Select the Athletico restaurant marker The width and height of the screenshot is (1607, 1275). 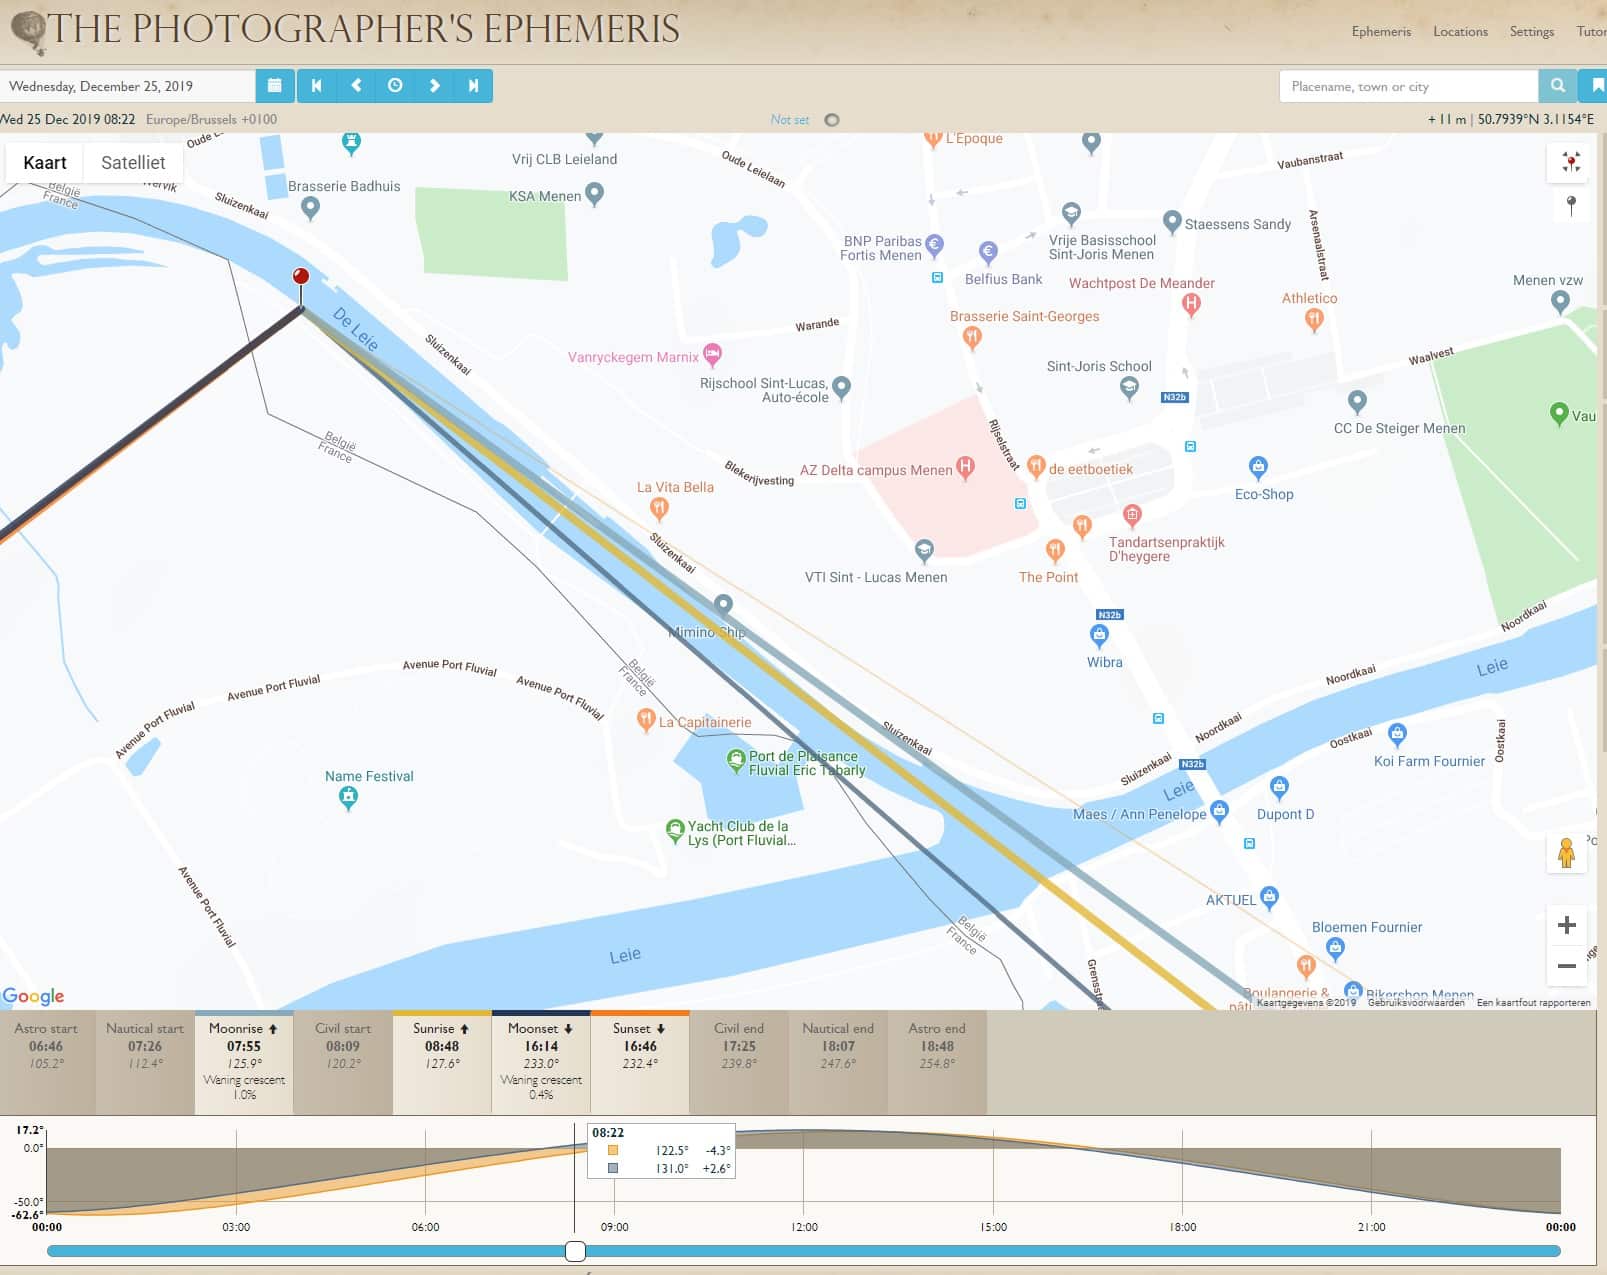tap(1314, 320)
